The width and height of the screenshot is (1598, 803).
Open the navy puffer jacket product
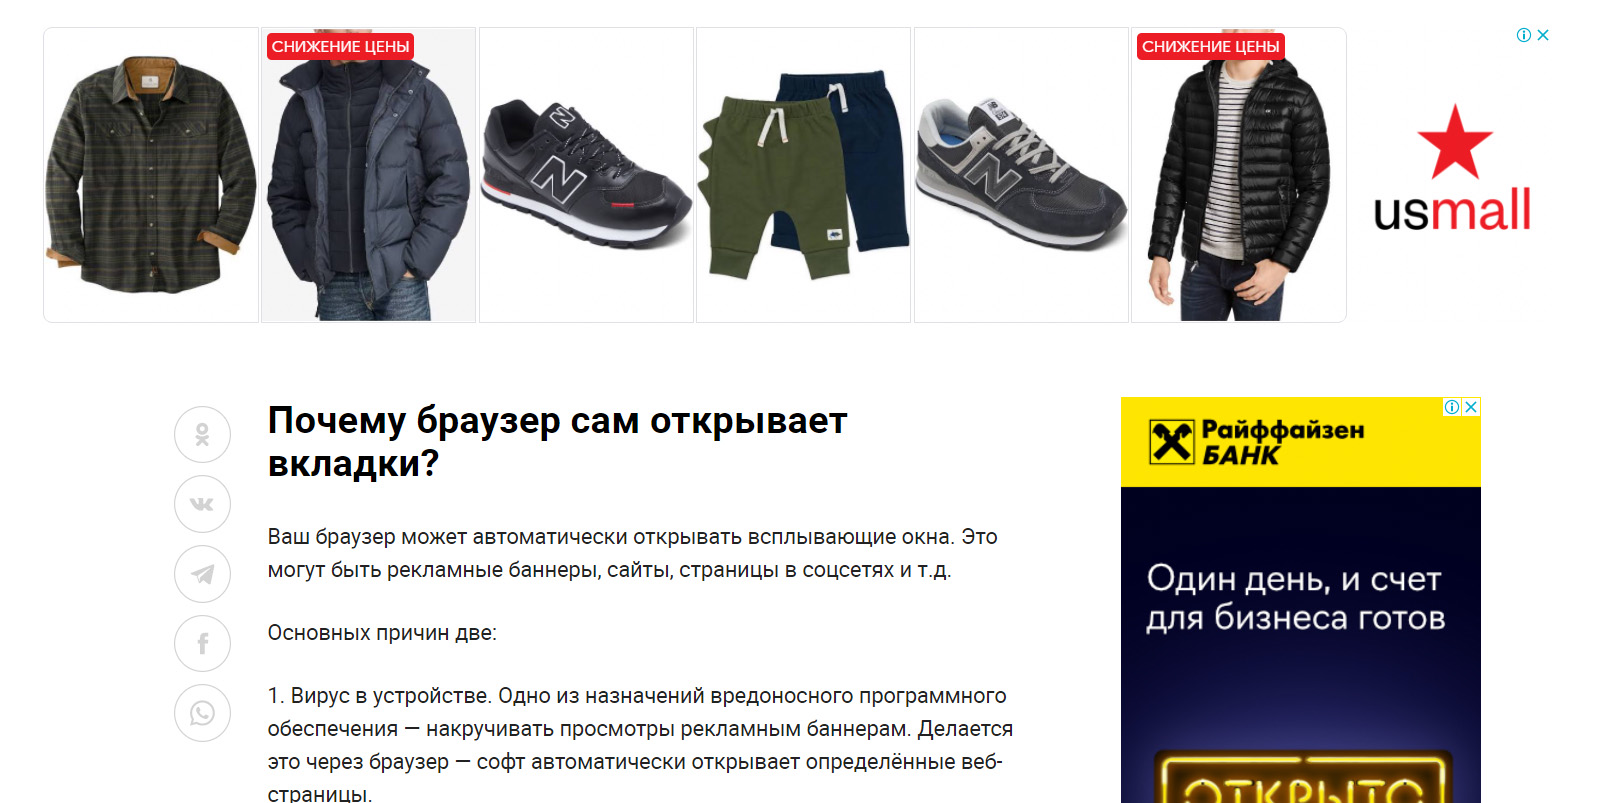(x=368, y=175)
